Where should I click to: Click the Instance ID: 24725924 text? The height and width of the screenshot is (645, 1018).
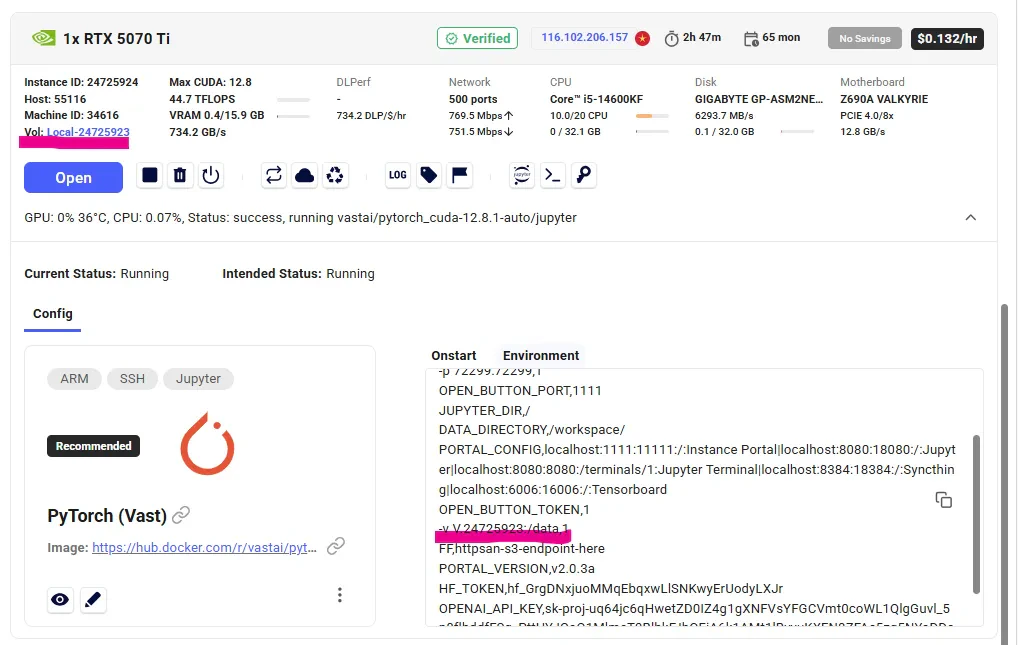tap(81, 82)
